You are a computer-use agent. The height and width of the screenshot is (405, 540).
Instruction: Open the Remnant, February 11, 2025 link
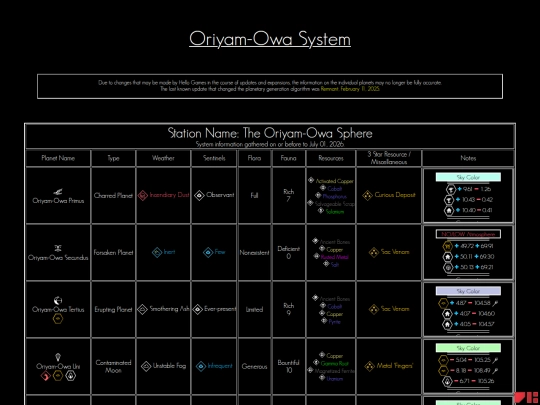[350, 89]
